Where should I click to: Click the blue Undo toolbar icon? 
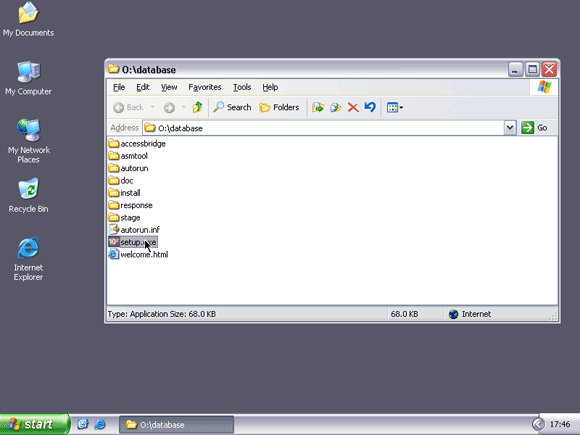370,107
